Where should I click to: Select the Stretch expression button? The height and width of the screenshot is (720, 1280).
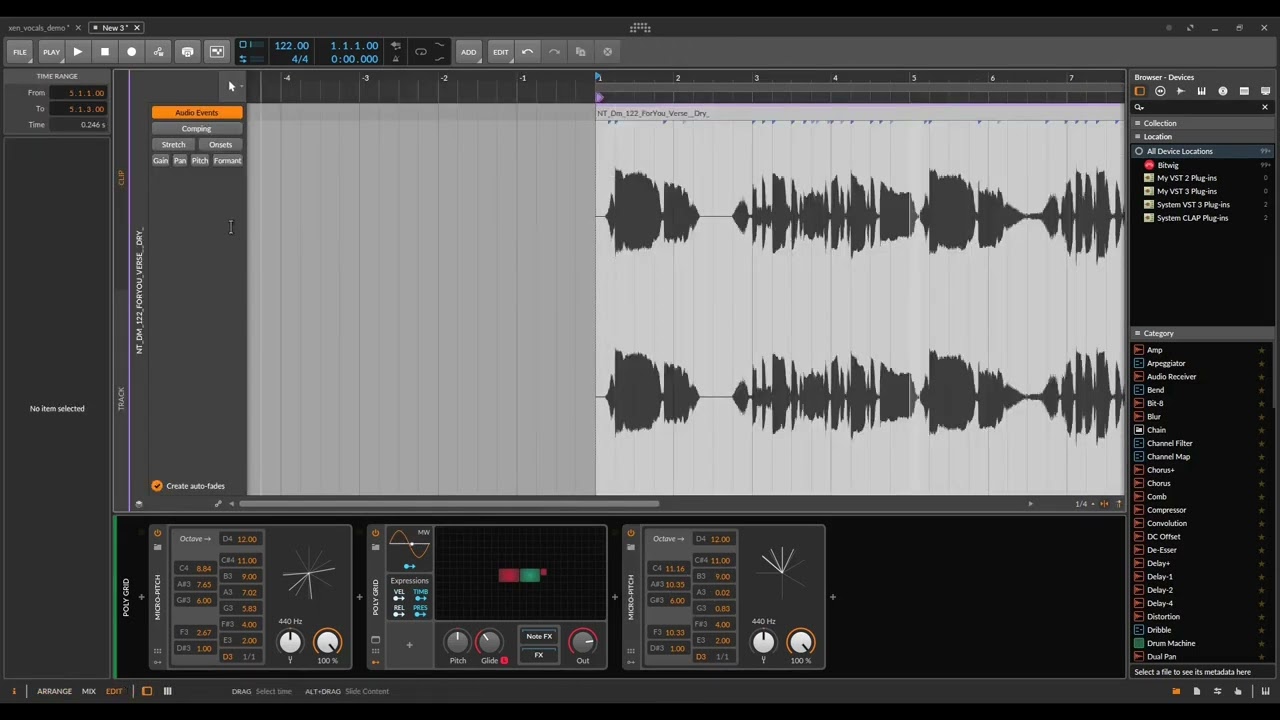pos(174,145)
